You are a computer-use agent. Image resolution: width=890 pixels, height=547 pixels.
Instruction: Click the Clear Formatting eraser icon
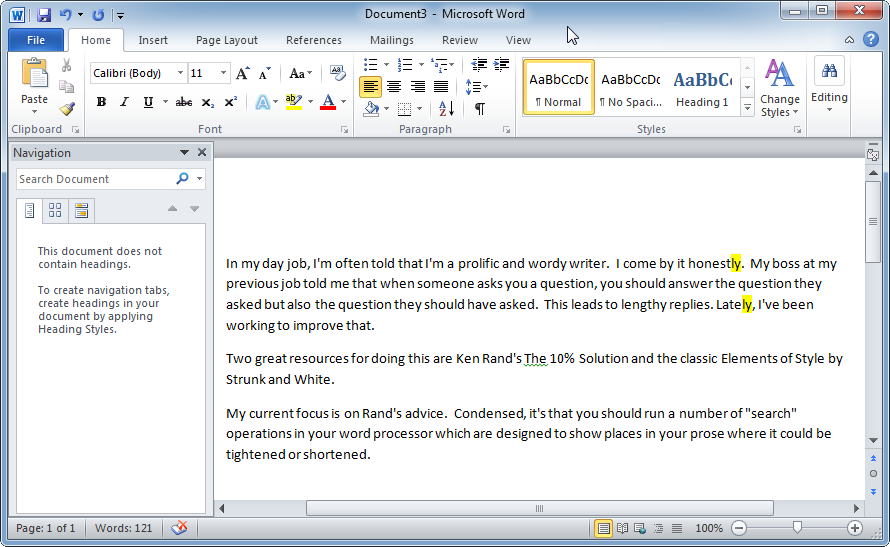[x=338, y=73]
